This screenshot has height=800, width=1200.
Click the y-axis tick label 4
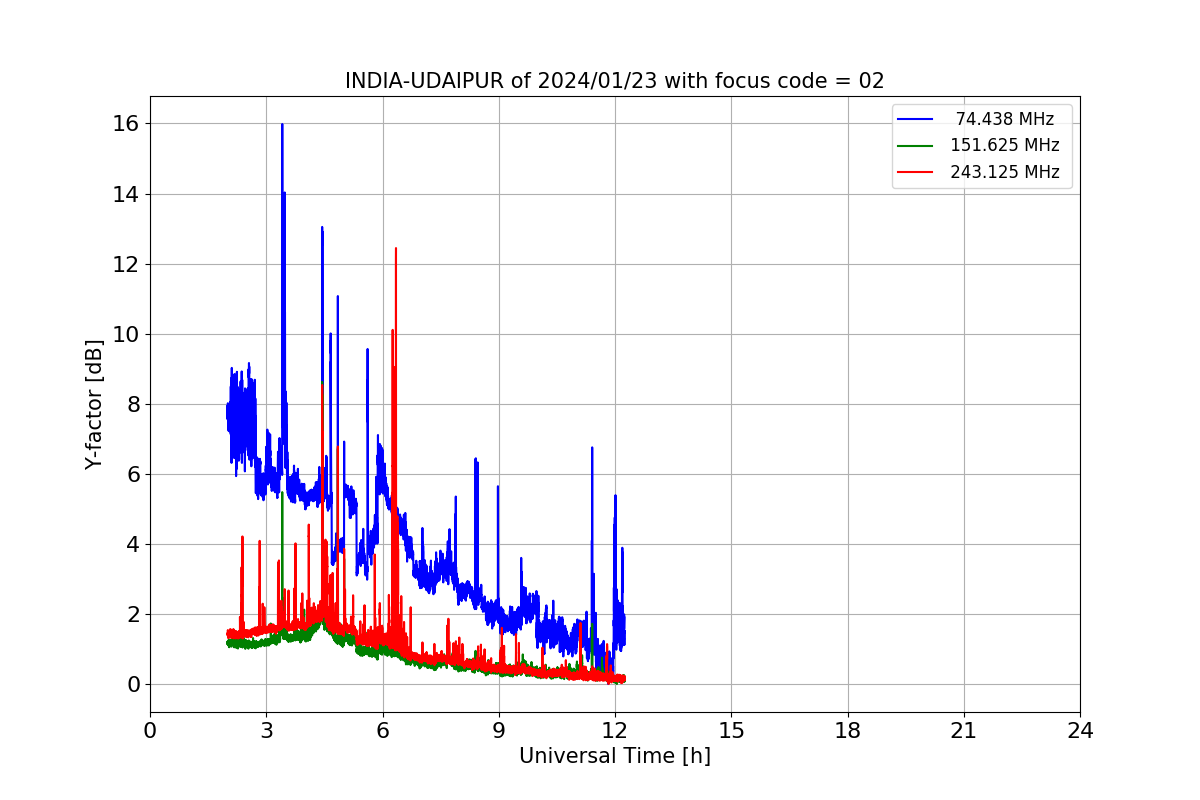coord(134,544)
